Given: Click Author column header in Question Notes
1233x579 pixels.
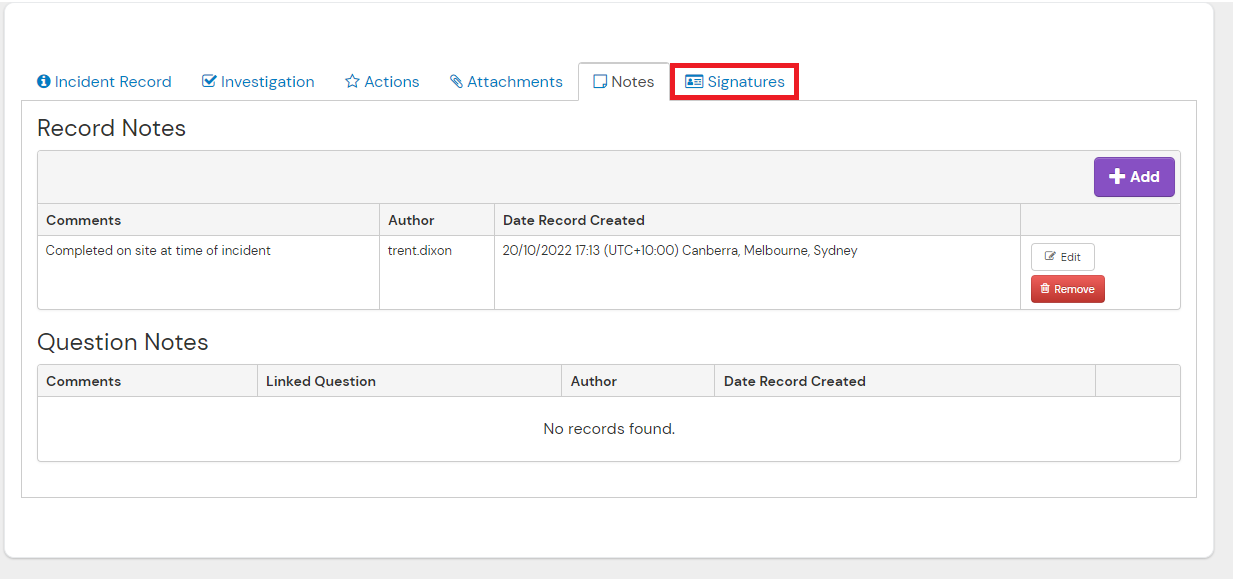Looking at the screenshot, I should (594, 381).
